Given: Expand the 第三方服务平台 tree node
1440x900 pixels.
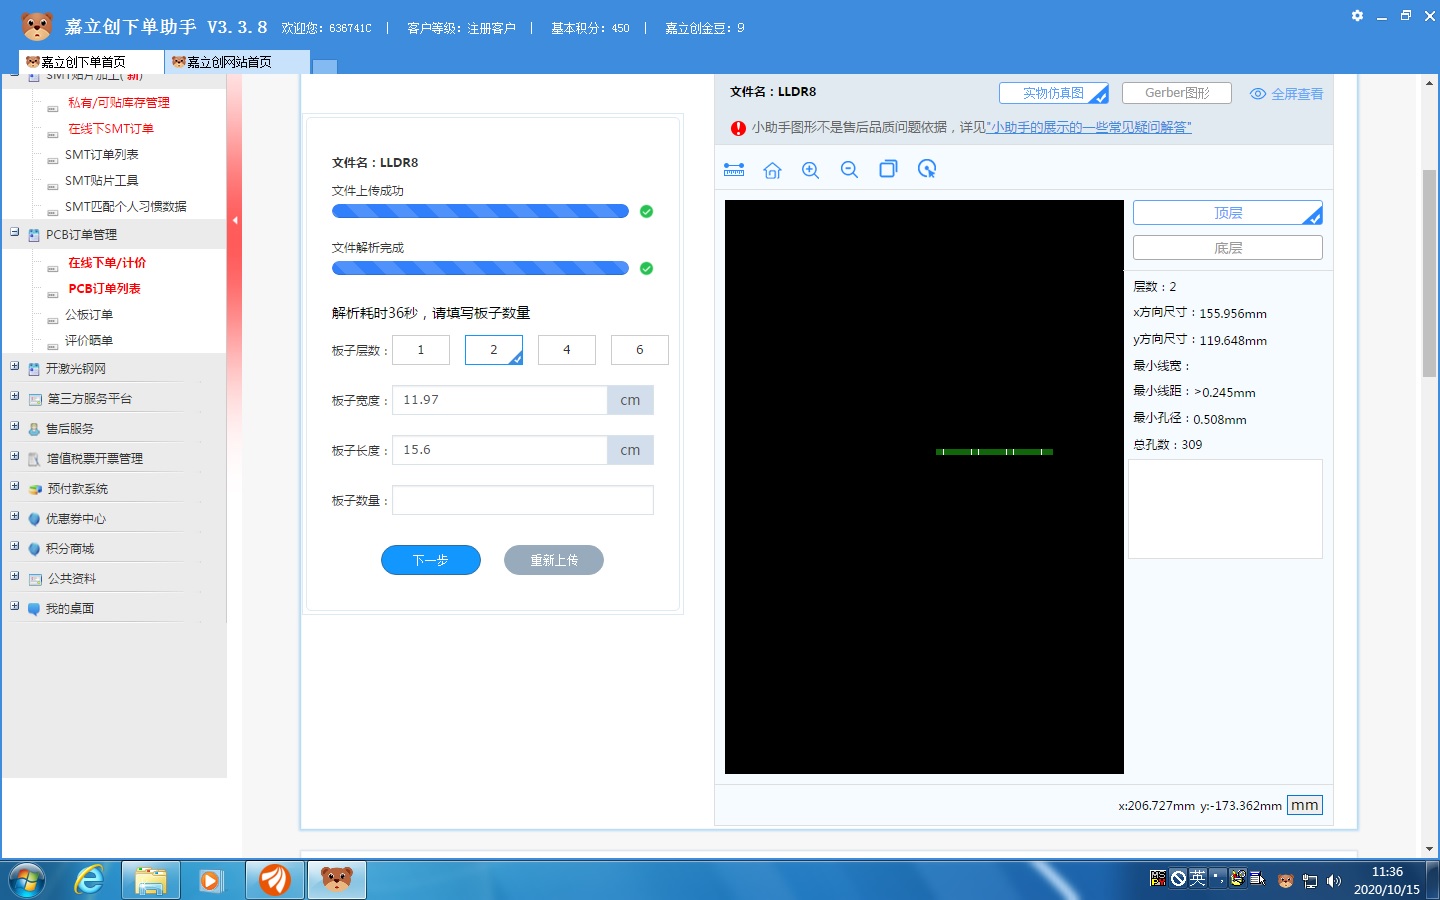Looking at the screenshot, I should point(15,396).
